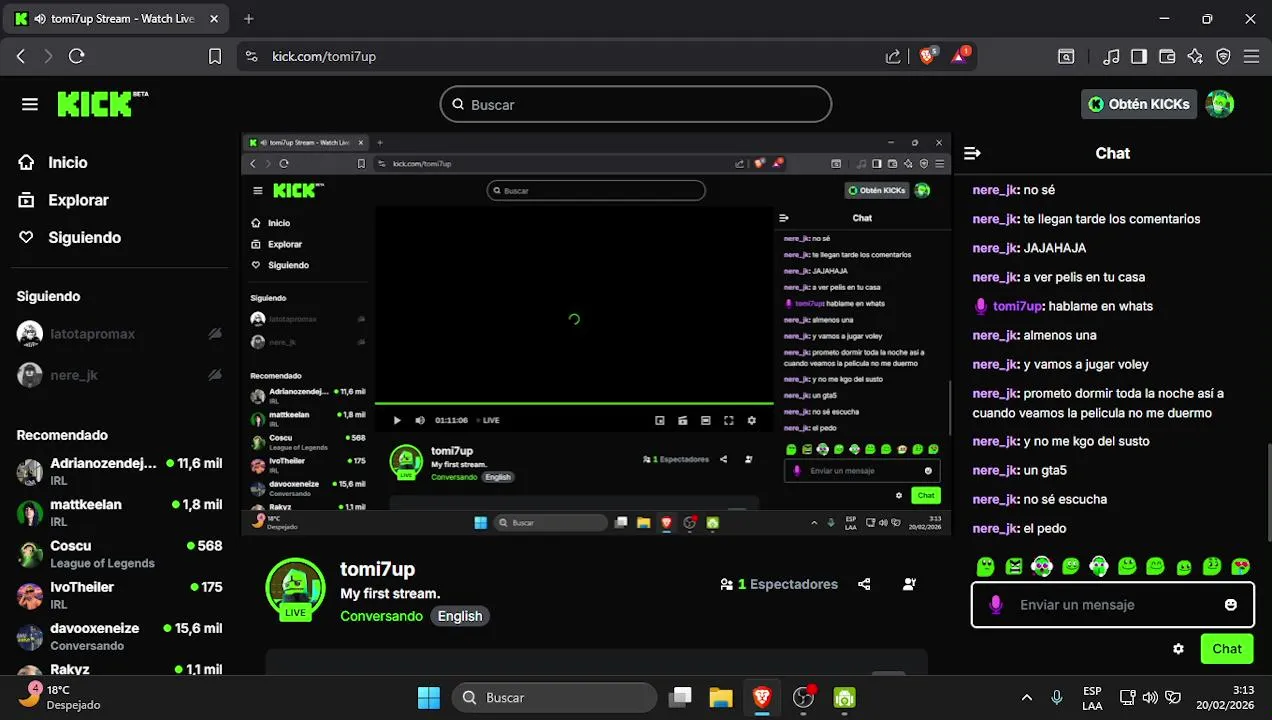Screen dimensions: 1272x720
Task: Show hidden tray icons with the chevron
Action: click(x=1027, y=697)
